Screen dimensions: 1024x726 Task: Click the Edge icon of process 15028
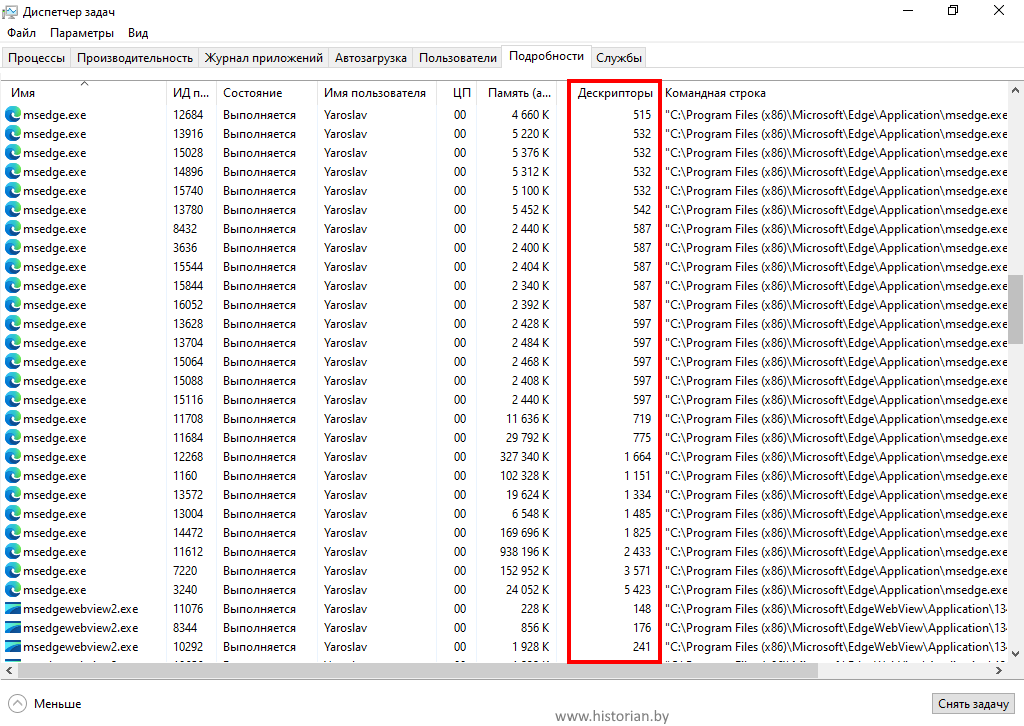coord(13,152)
